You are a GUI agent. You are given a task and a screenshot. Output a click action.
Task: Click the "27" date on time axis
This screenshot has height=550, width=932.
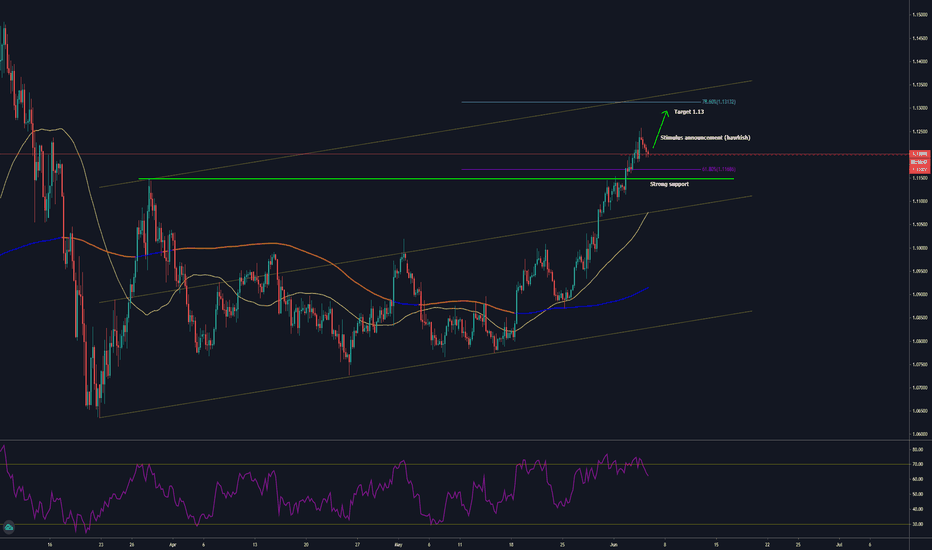pos(357,544)
